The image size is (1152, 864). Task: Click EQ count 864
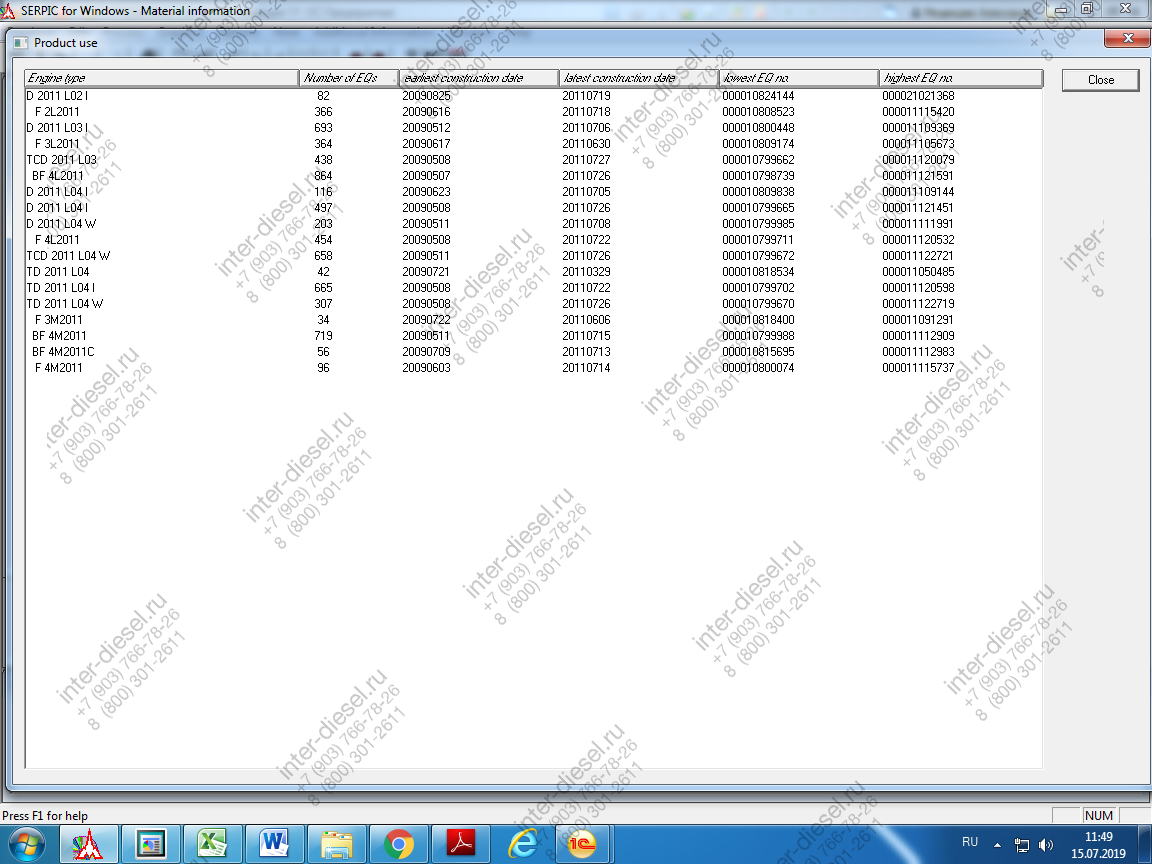(323, 176)
